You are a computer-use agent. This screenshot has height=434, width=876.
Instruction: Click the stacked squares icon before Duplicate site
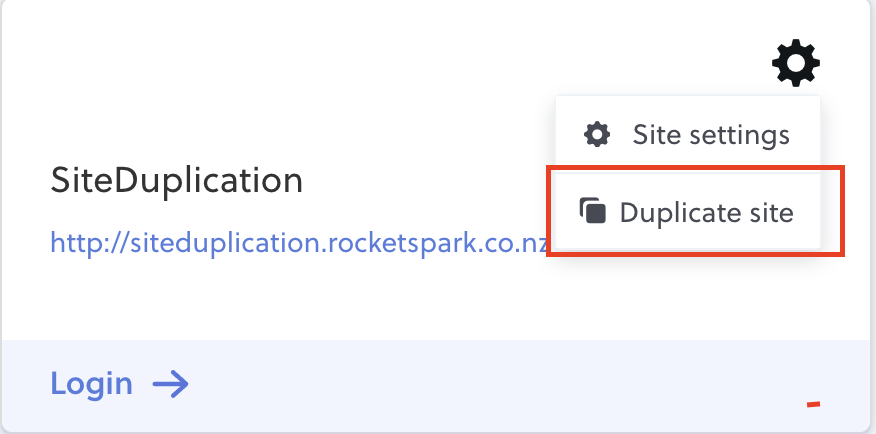[x=593, y=211]
